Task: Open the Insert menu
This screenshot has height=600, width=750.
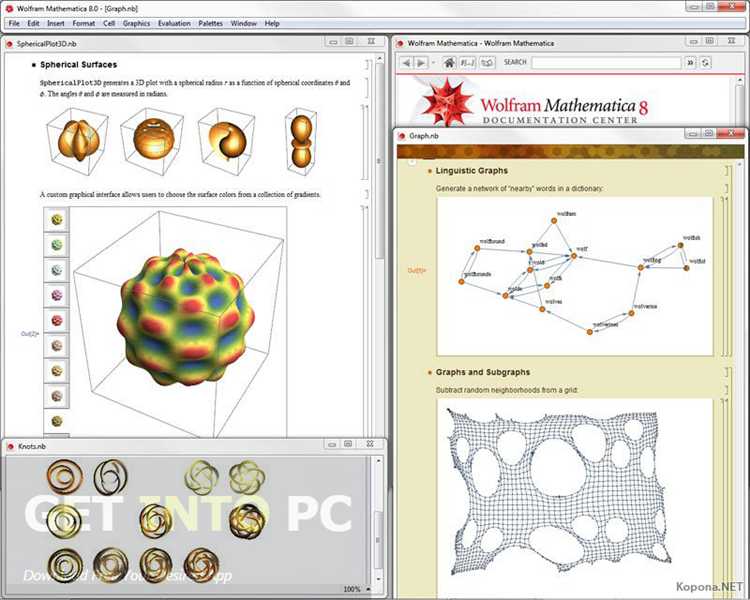Action: point(55,23)
